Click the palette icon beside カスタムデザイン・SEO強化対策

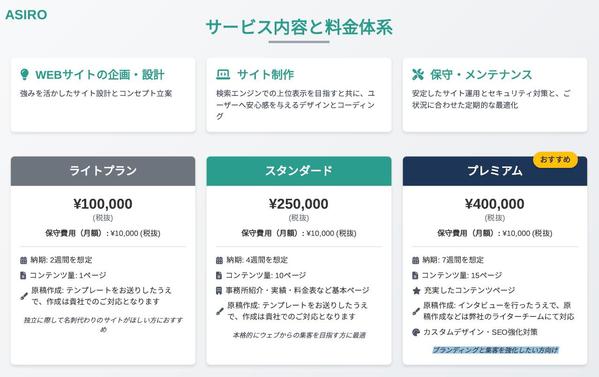coord(416,332)
